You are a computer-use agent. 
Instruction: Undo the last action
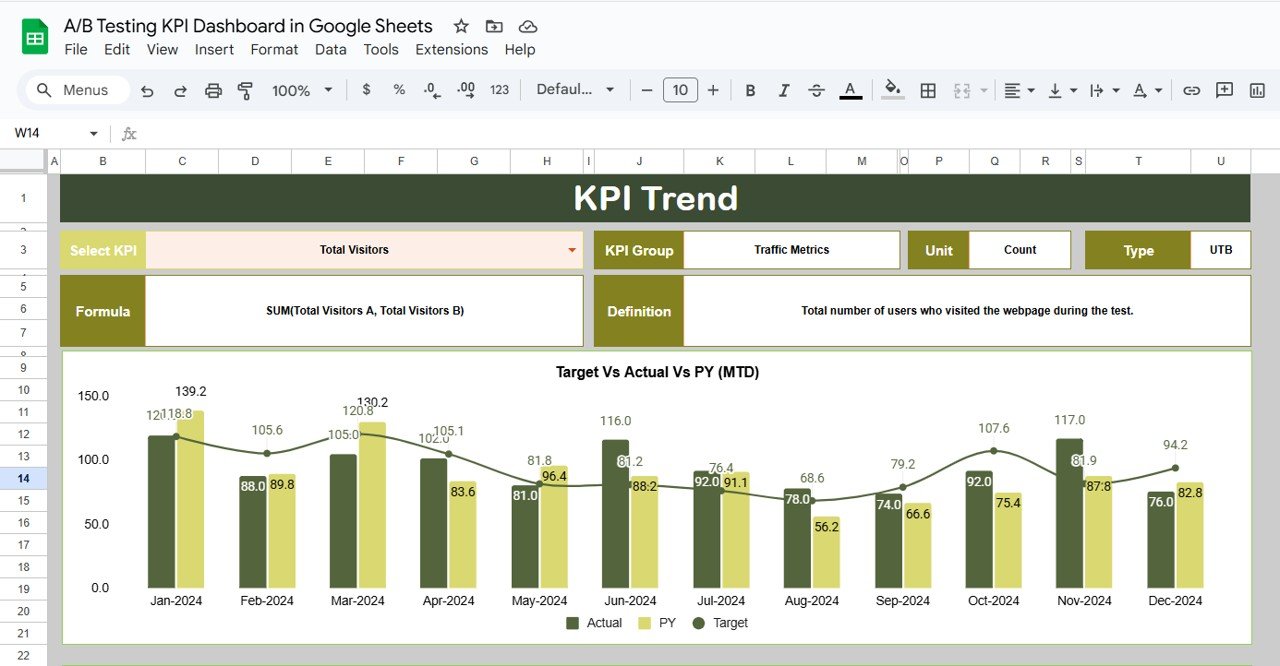148,89
